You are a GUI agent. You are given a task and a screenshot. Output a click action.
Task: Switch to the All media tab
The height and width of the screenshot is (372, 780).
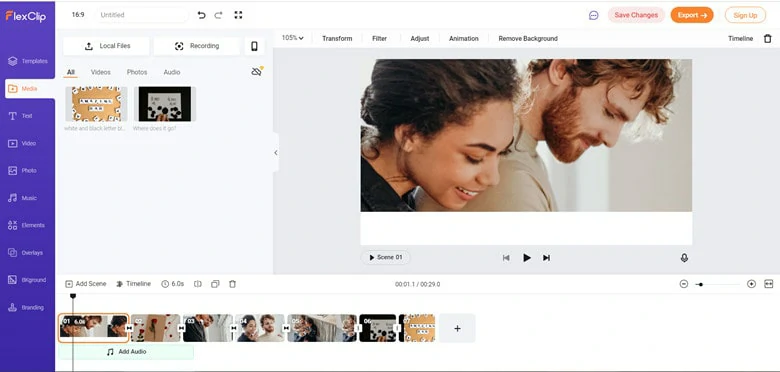71,73
